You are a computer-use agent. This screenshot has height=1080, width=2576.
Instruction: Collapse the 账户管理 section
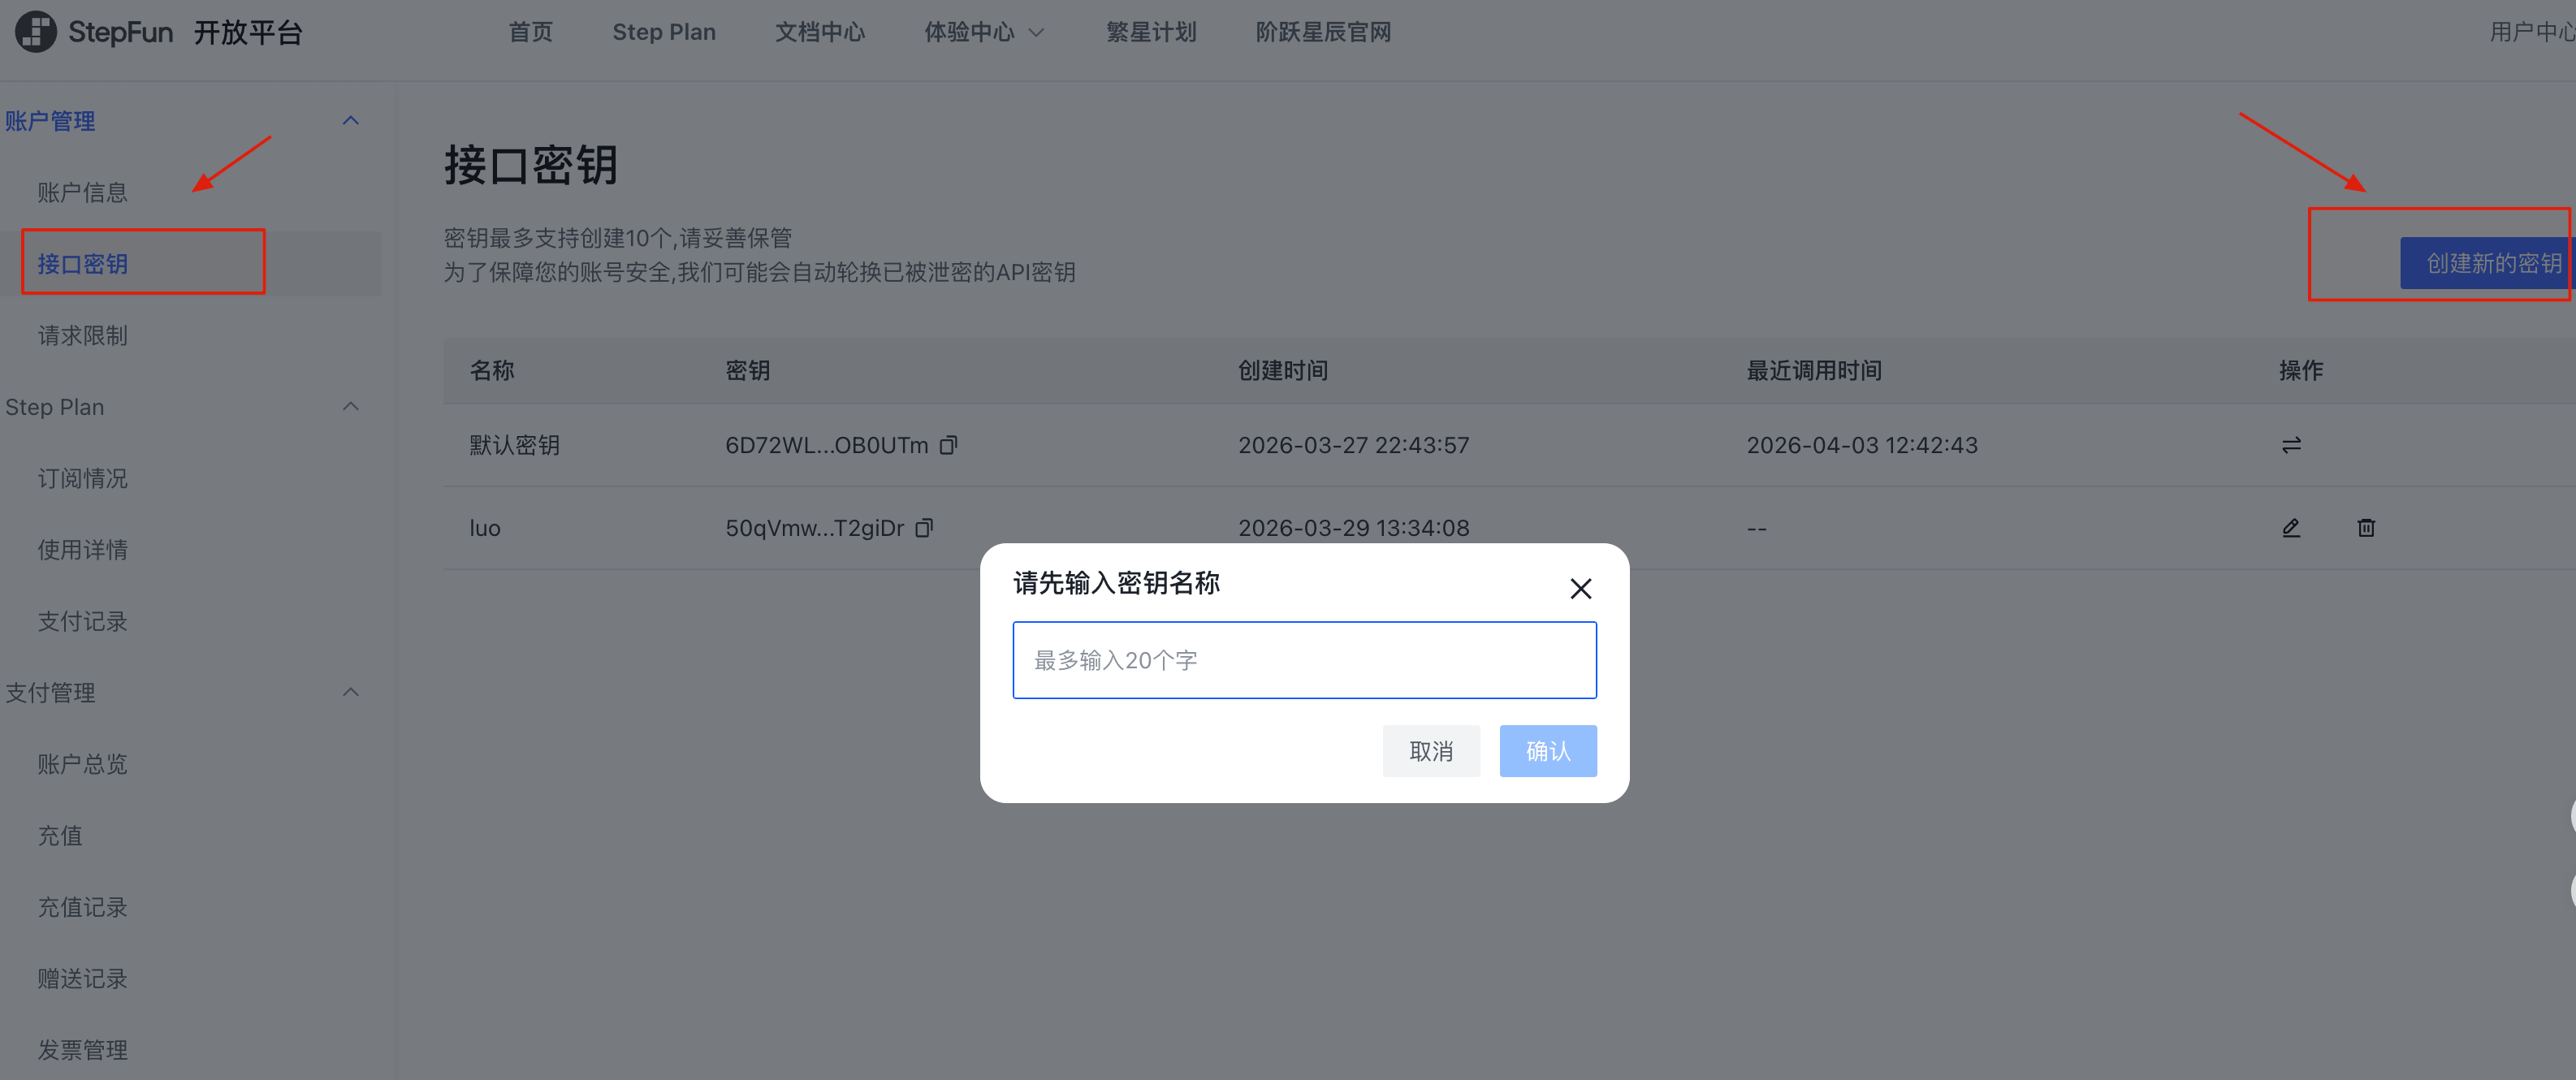tap(350, 121)
